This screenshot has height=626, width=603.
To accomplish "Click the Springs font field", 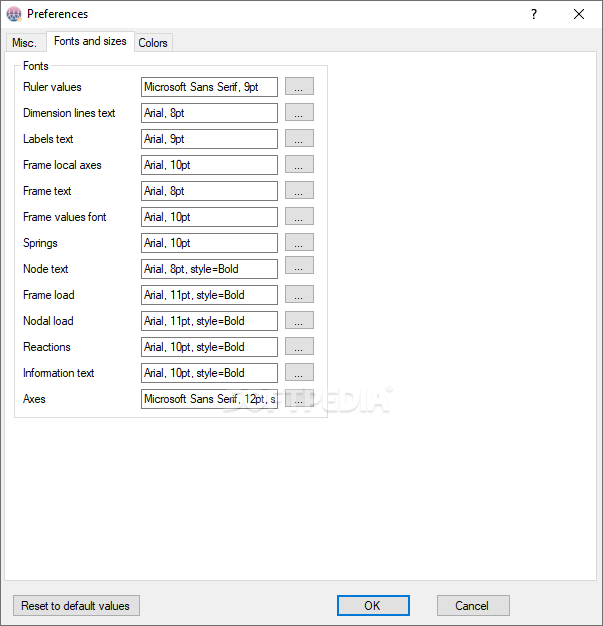I will 209,243.
